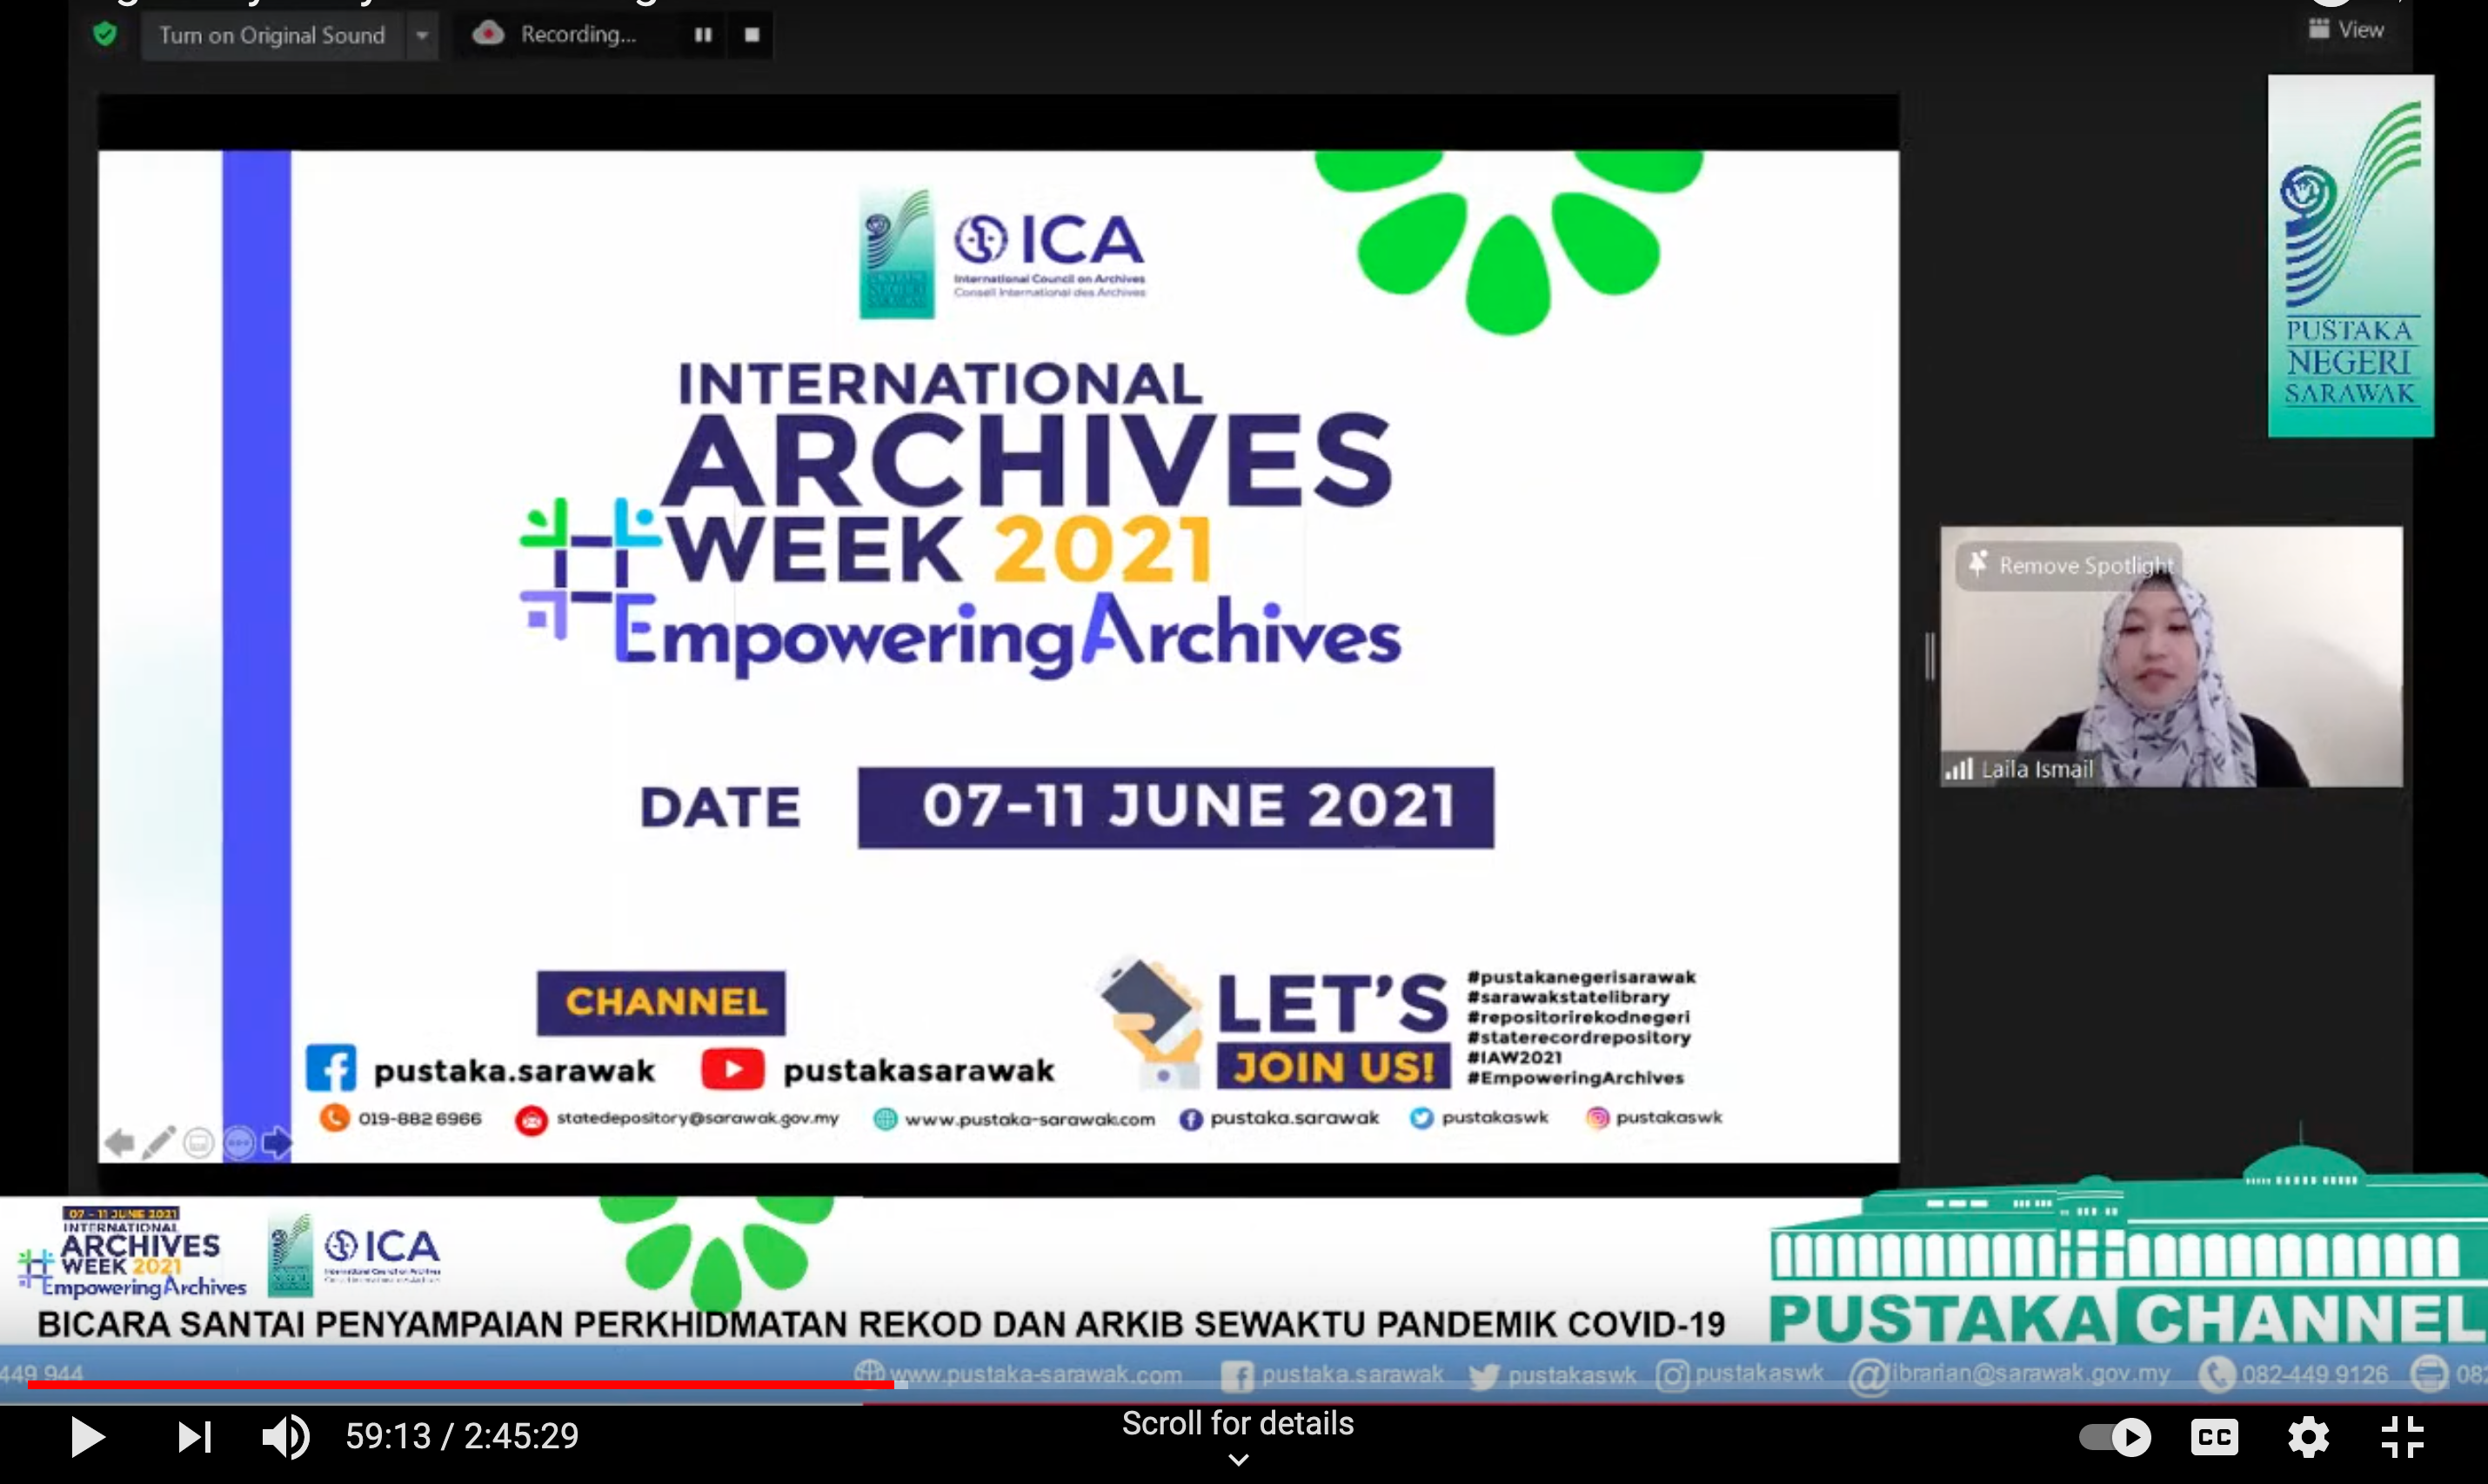Image resolution: width=2488 pixels, height=1484 pixels.
Task: Mute the video volume
Action: pyautogui.click(x=285, y=1437)
